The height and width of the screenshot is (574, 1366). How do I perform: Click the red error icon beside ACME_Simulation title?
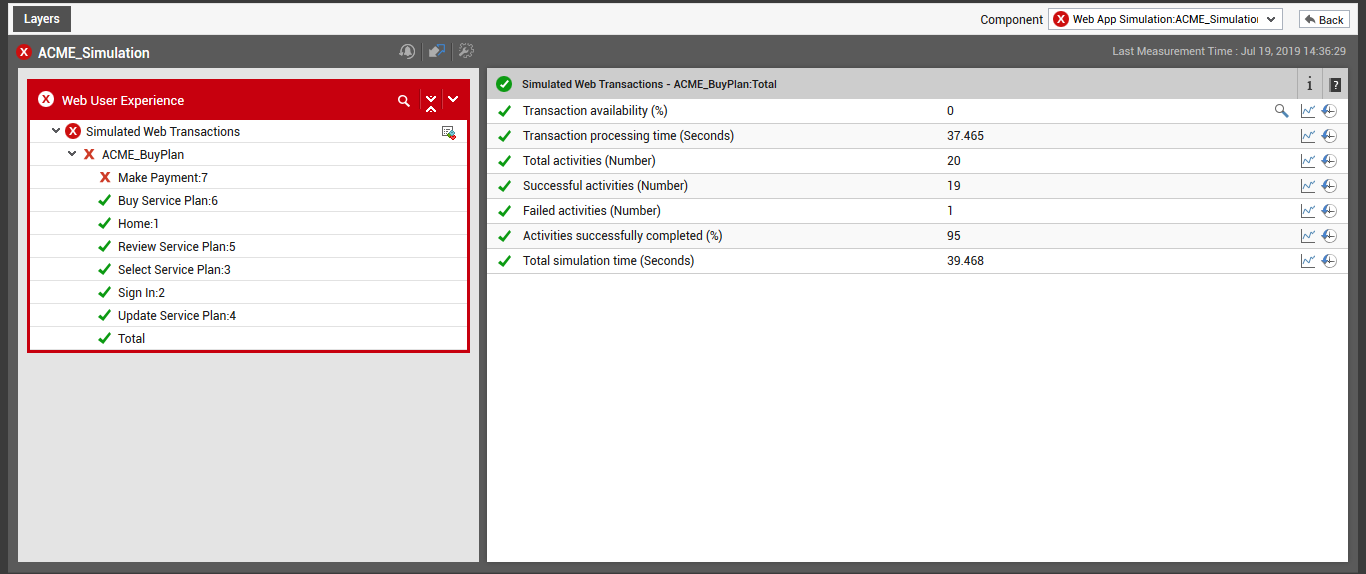24,52
